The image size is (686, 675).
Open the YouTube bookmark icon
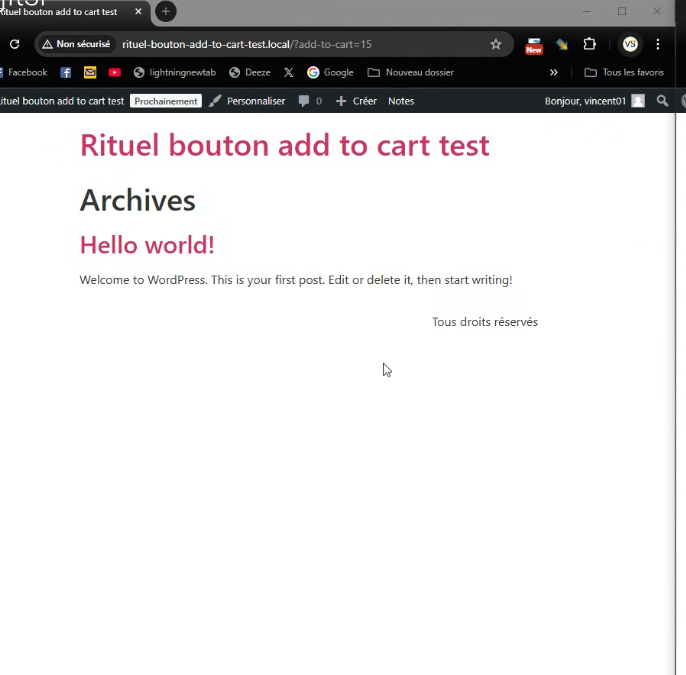click(x=115, y=73)
